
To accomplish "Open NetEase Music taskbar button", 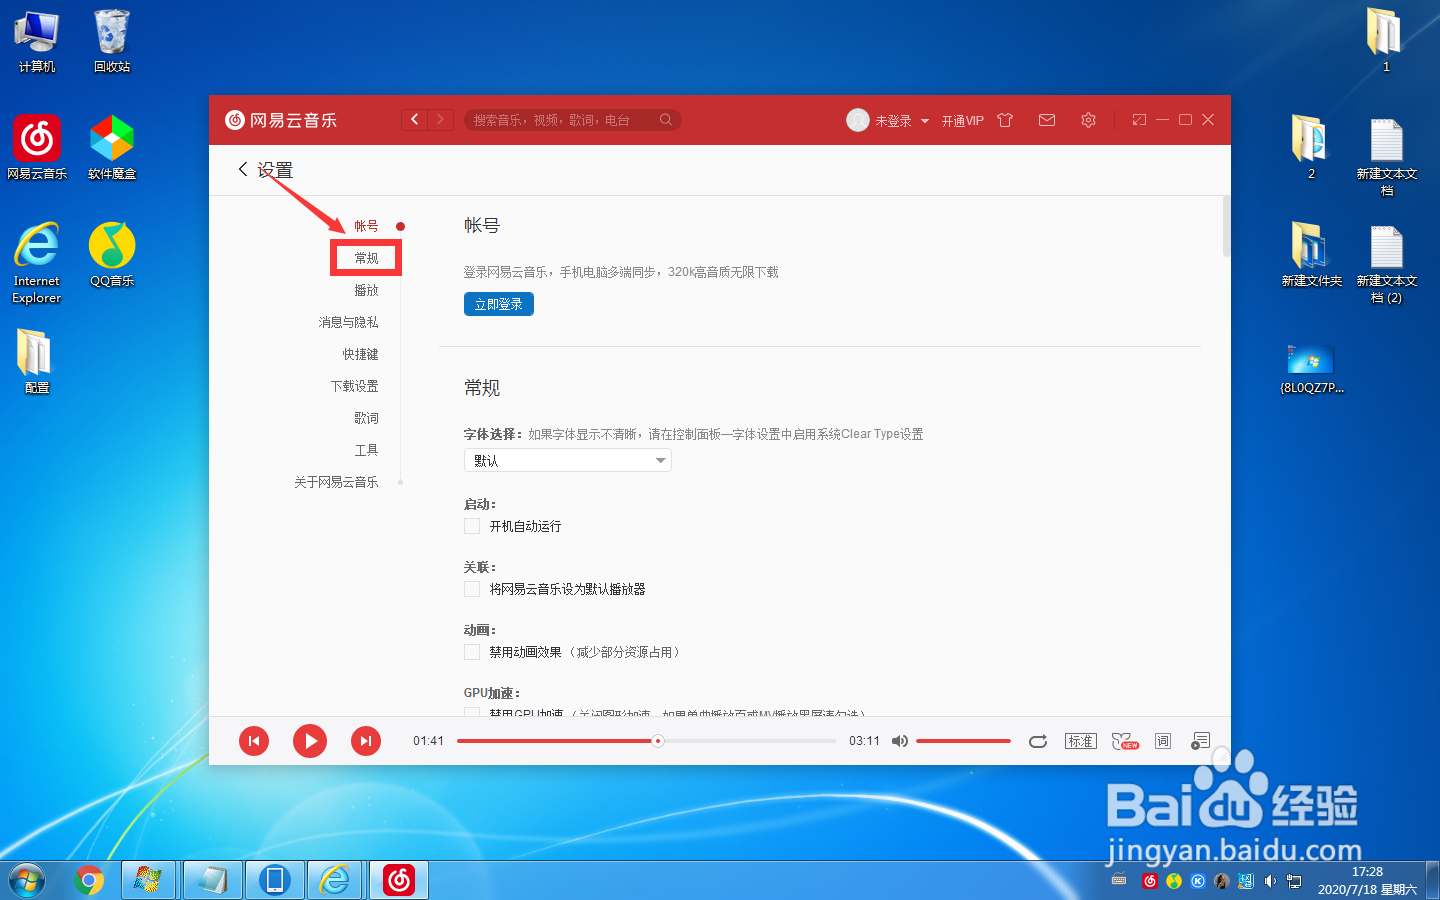I will click(x=399, y=880).
